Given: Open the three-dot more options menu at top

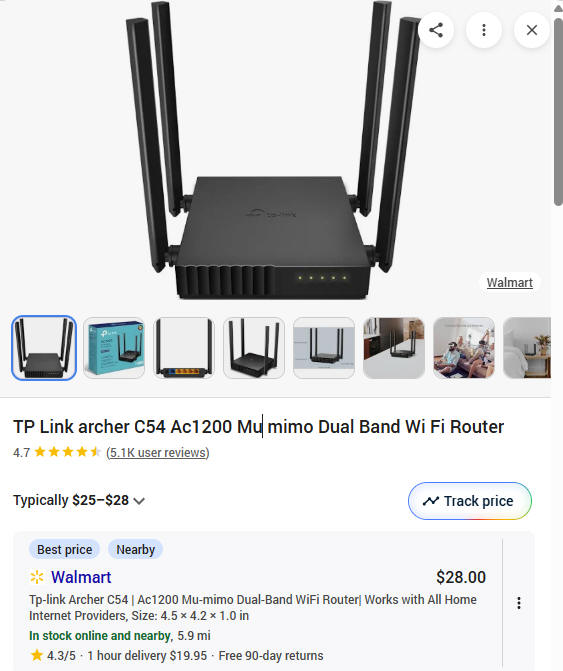Looking at the screenshot, I should point(483,30).
